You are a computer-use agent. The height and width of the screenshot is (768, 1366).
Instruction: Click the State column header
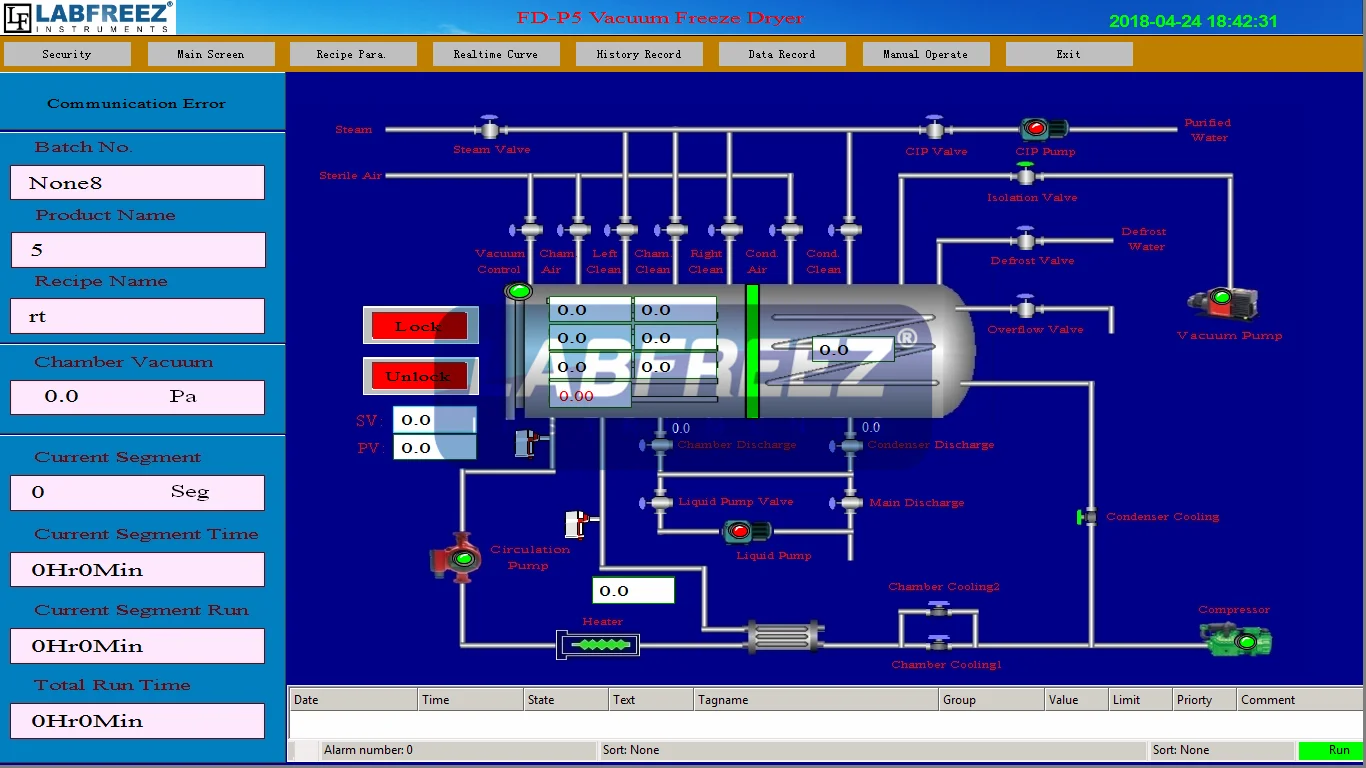[x=567, y=700]
